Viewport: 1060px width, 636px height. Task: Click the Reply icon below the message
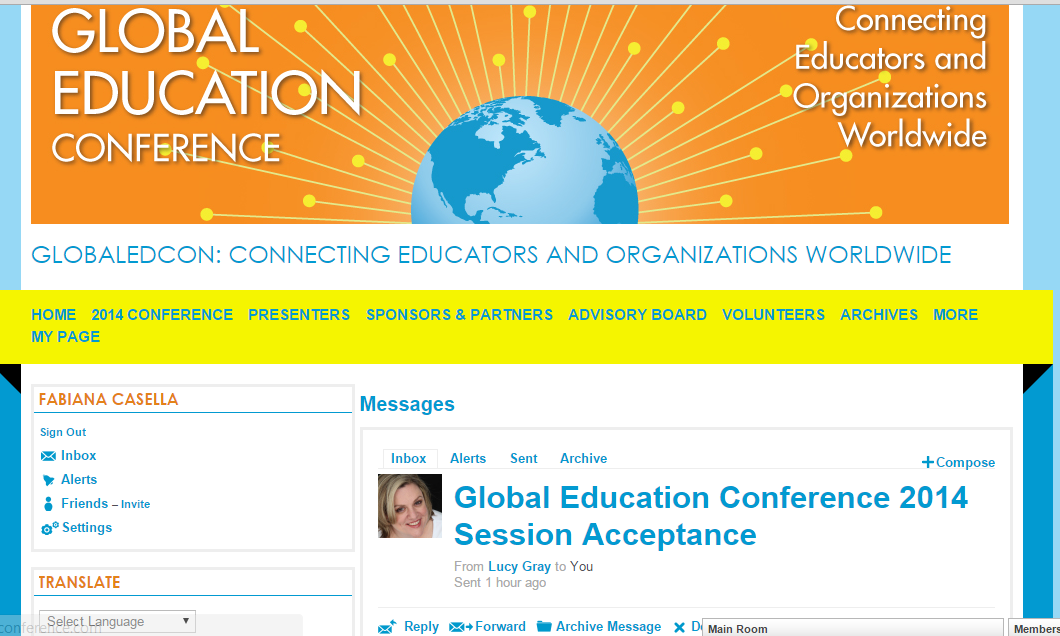[387, 627]
